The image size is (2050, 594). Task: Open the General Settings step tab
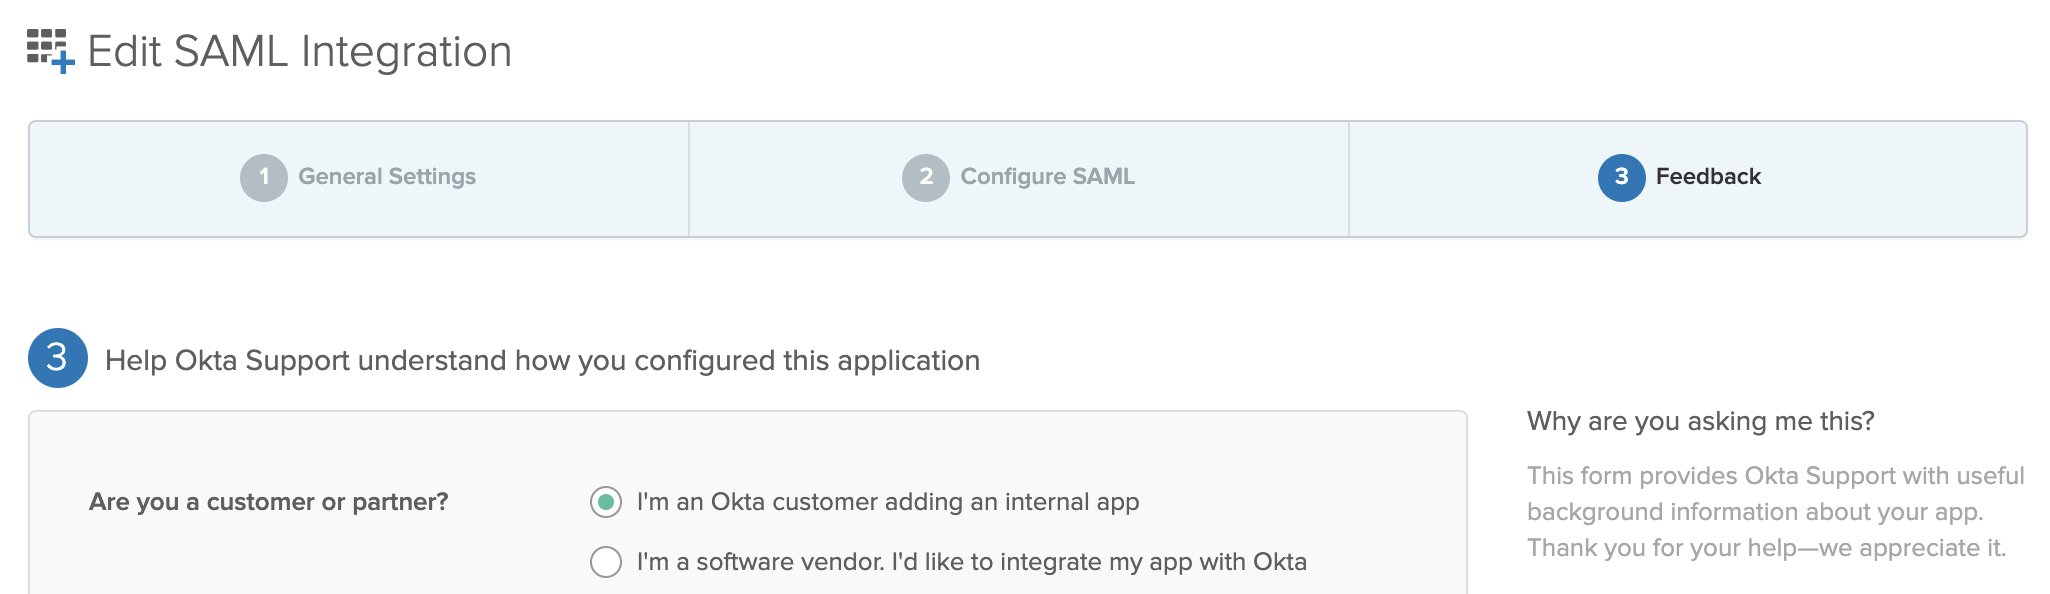[359, 178]
